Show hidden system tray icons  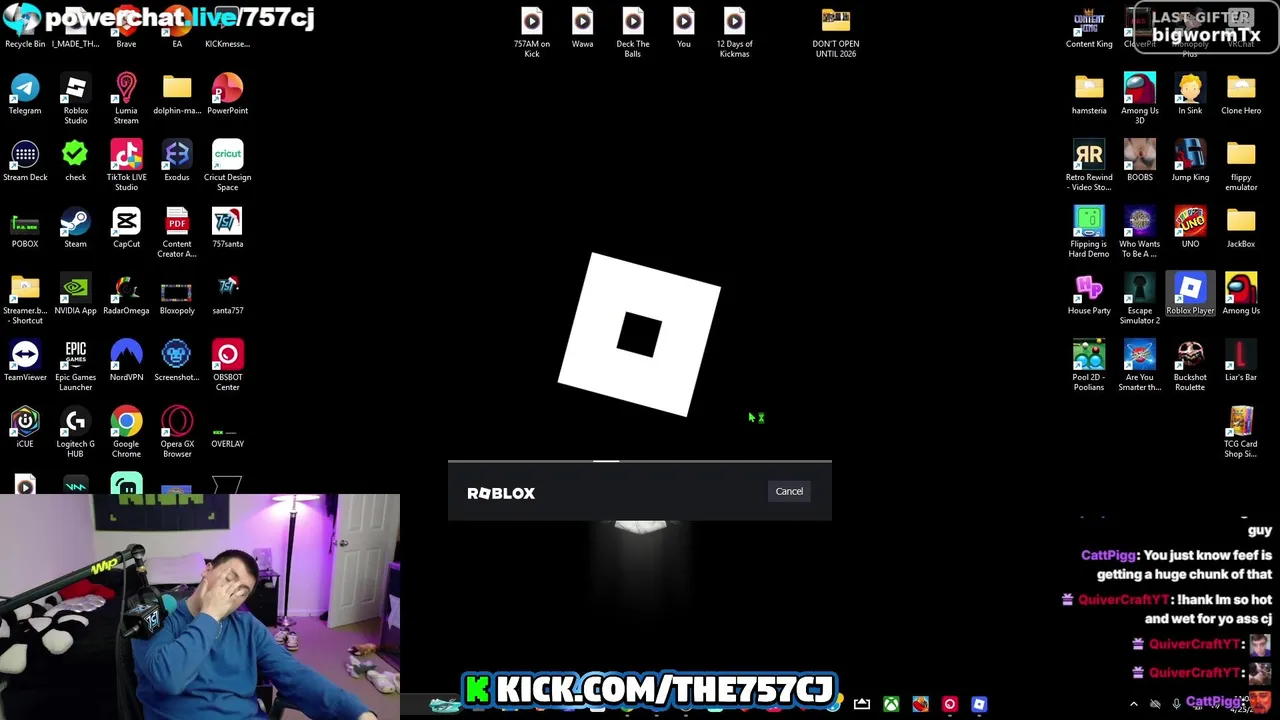tap(1133, 704)
